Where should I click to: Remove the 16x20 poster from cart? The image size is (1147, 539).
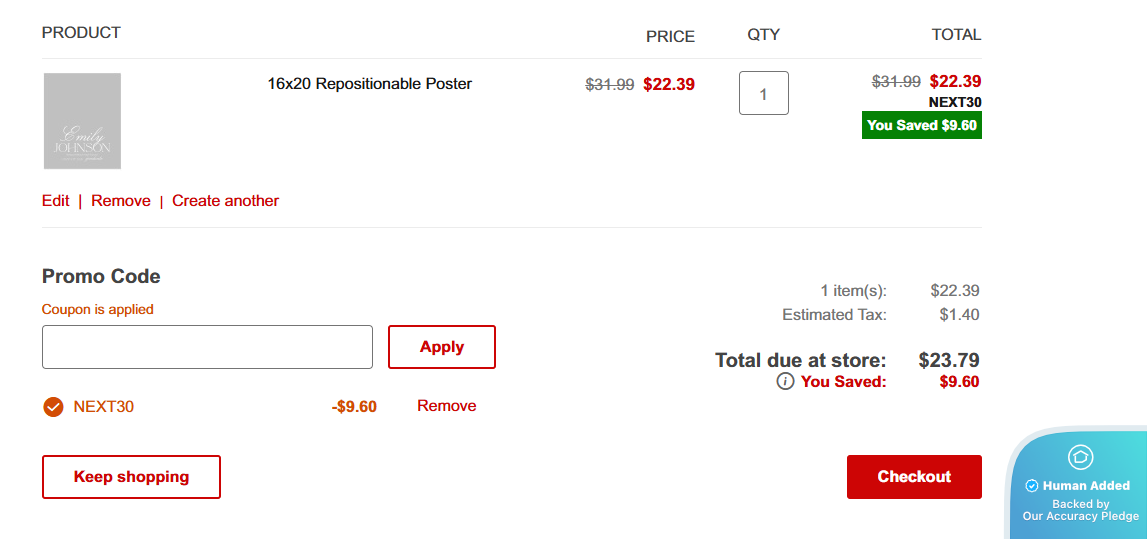[120, 201]
